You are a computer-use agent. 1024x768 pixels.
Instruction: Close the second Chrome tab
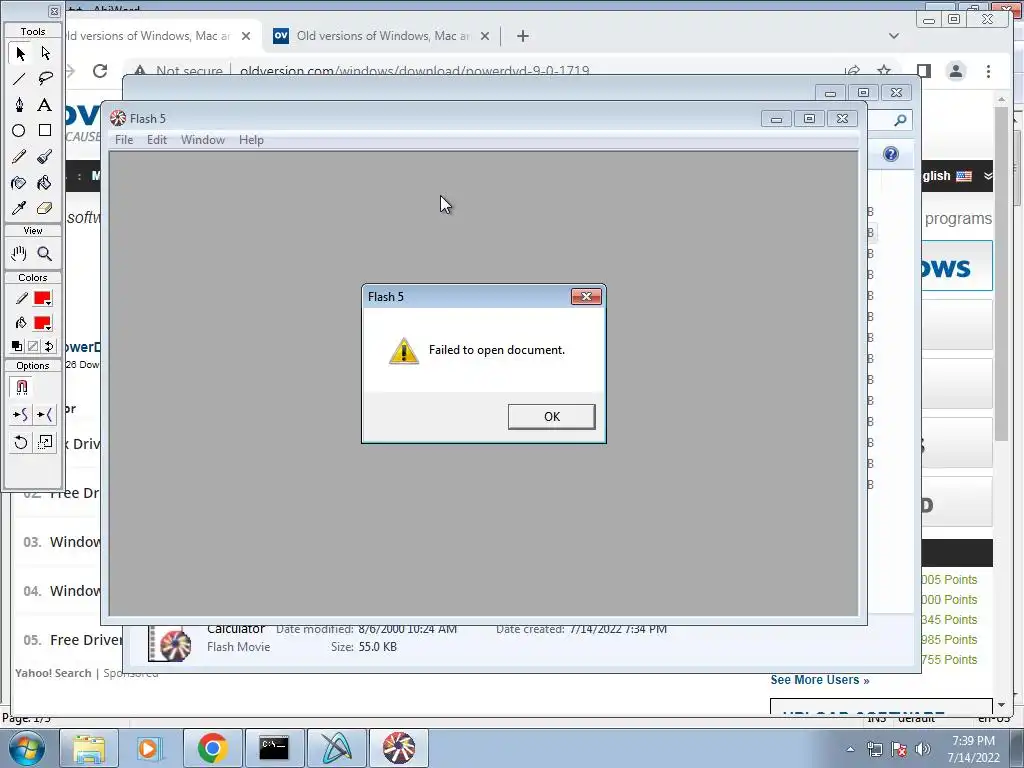[x=485, y=36]
